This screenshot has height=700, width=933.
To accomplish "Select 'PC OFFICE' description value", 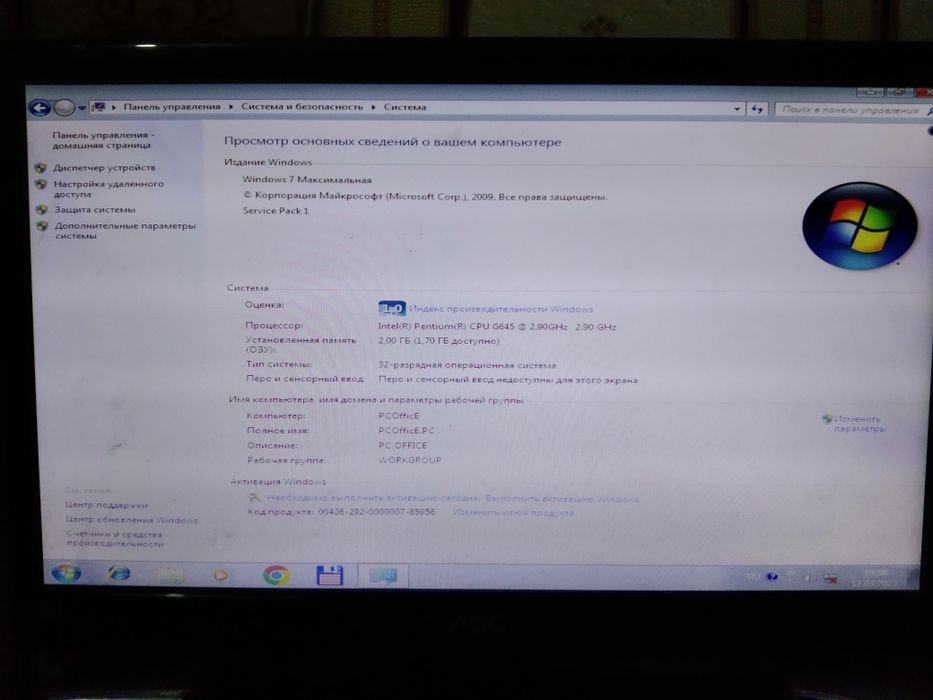I will [x=403, y=445].
